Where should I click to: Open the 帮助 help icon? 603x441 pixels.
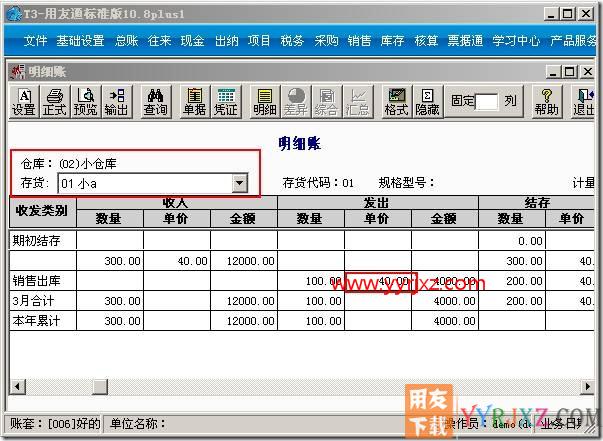[546, 102]
